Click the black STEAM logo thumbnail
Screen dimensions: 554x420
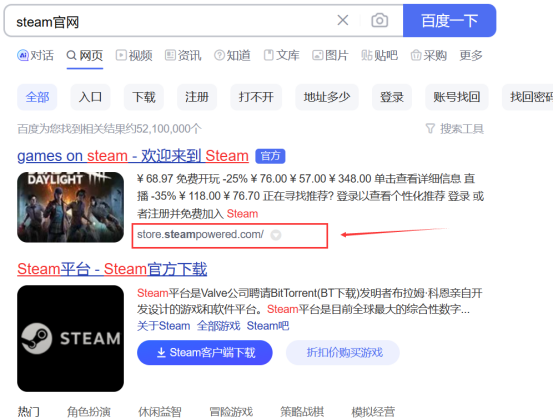point(70,338)
